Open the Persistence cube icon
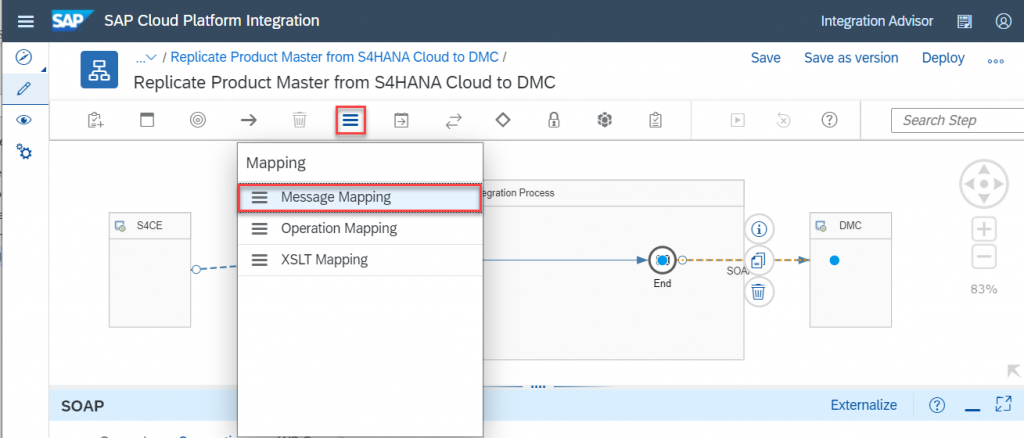The height and width of the screenshot is (438, 1024). (x=605, y=120)
